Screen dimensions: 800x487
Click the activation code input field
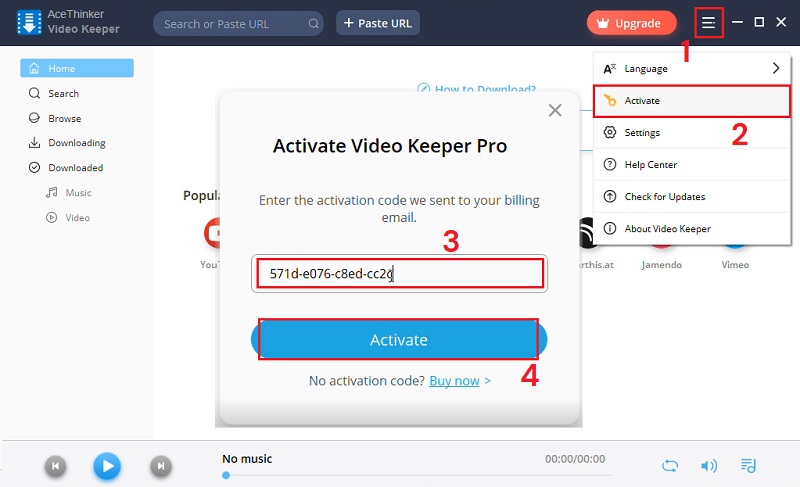(399, 273)
